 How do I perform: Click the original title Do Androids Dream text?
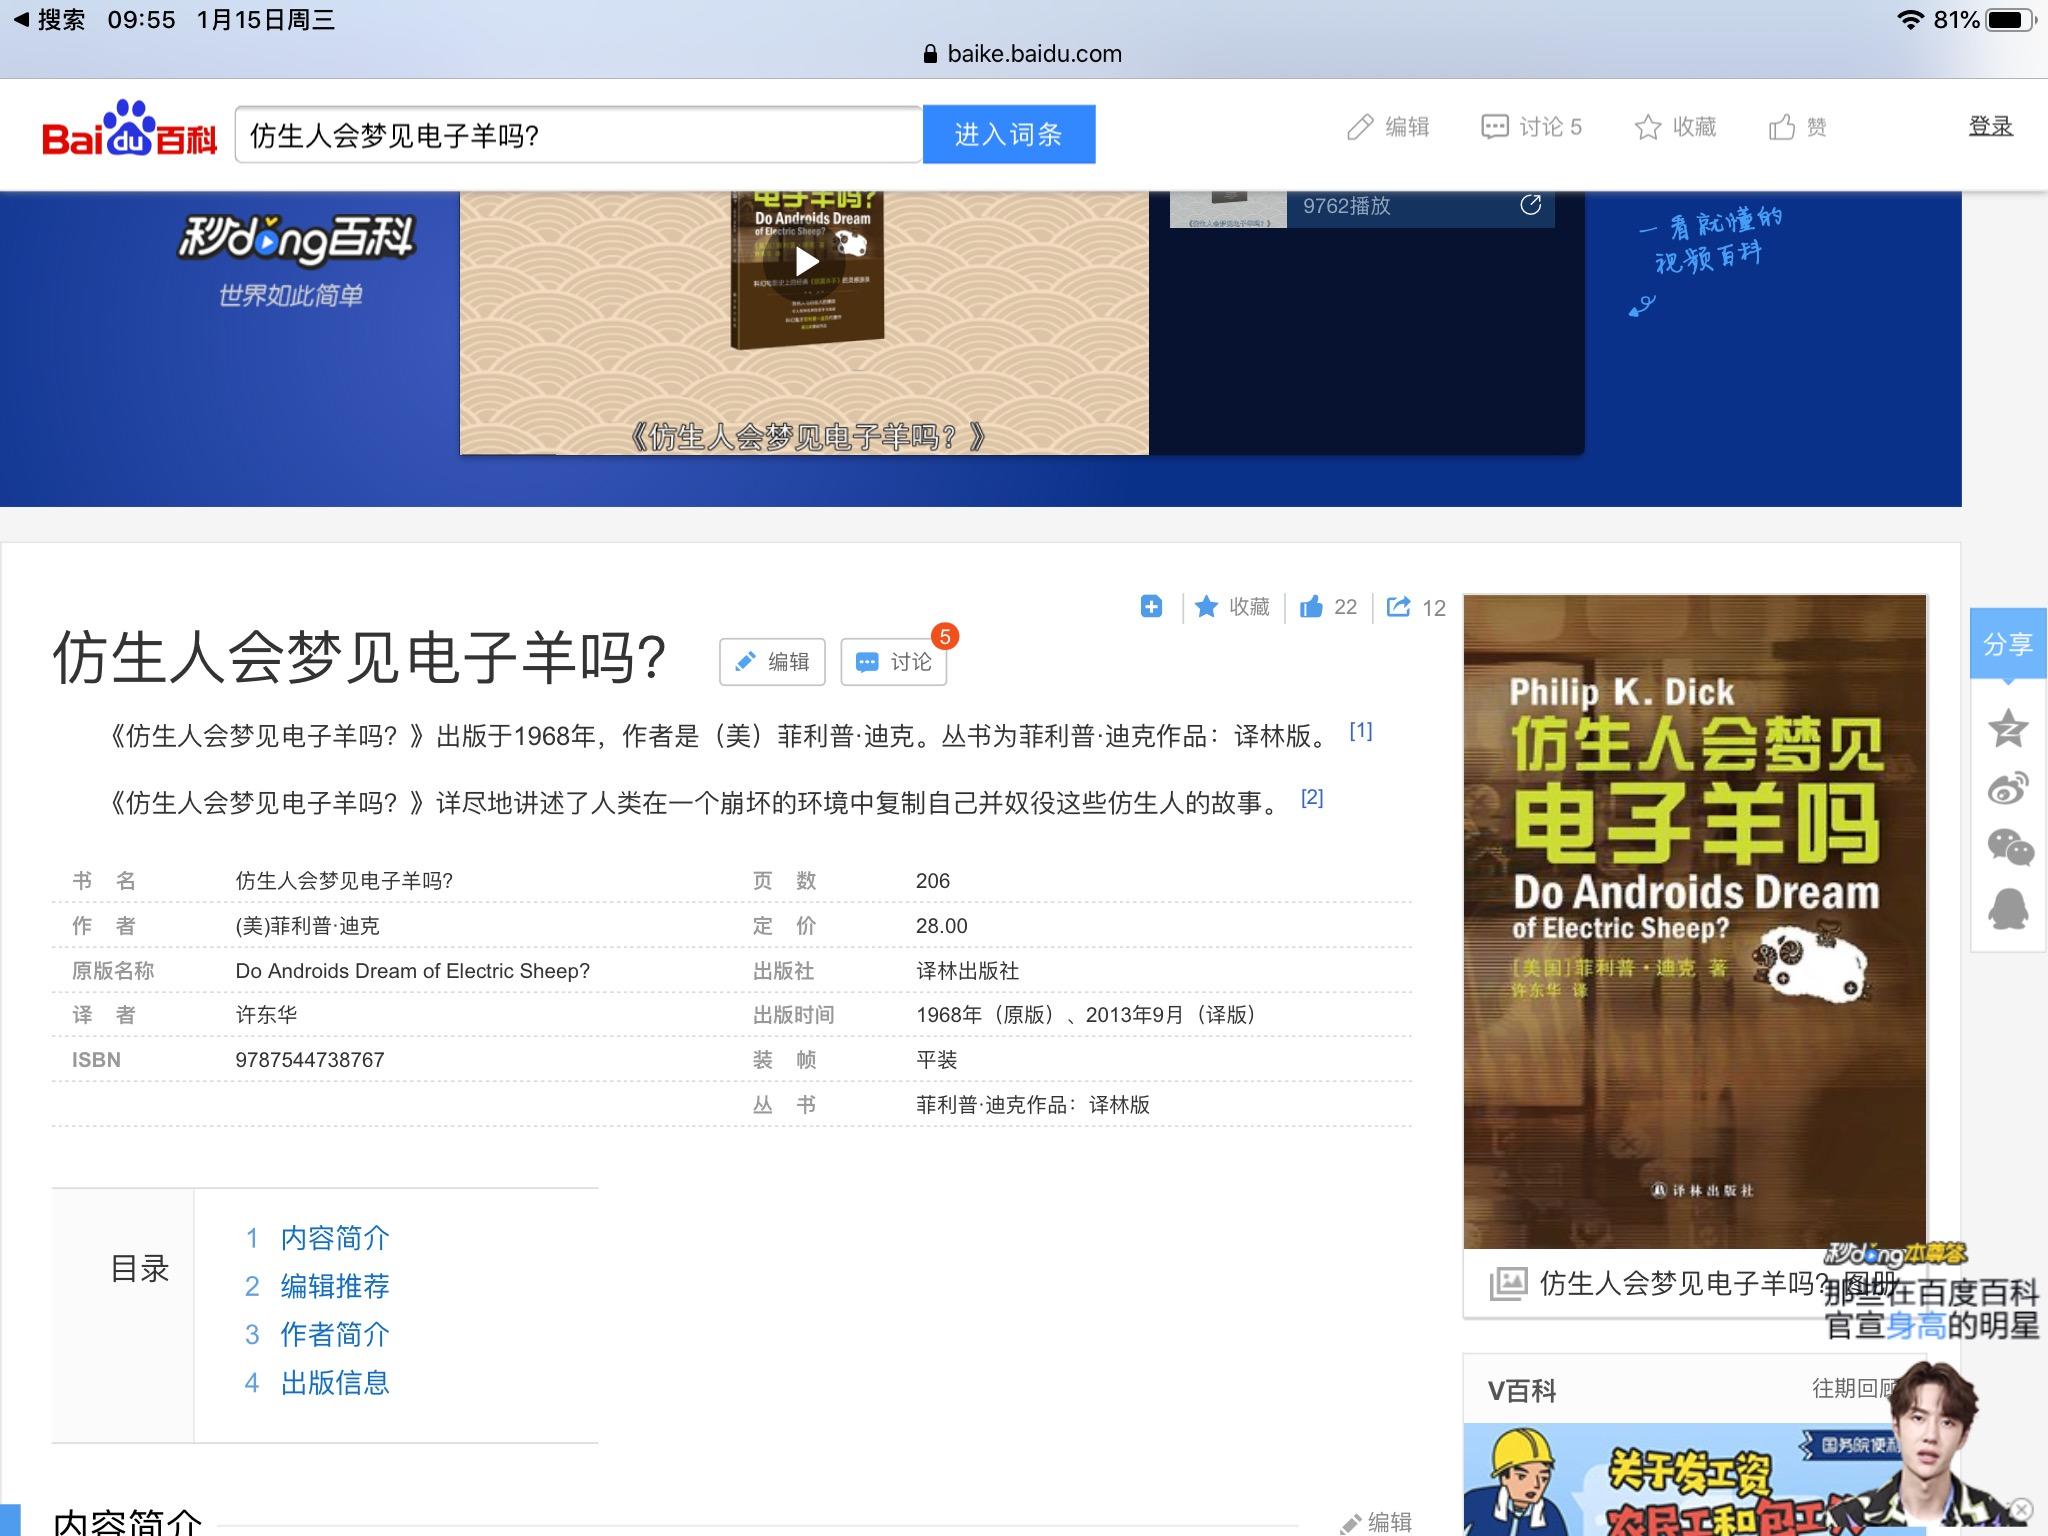pos(412,971)
